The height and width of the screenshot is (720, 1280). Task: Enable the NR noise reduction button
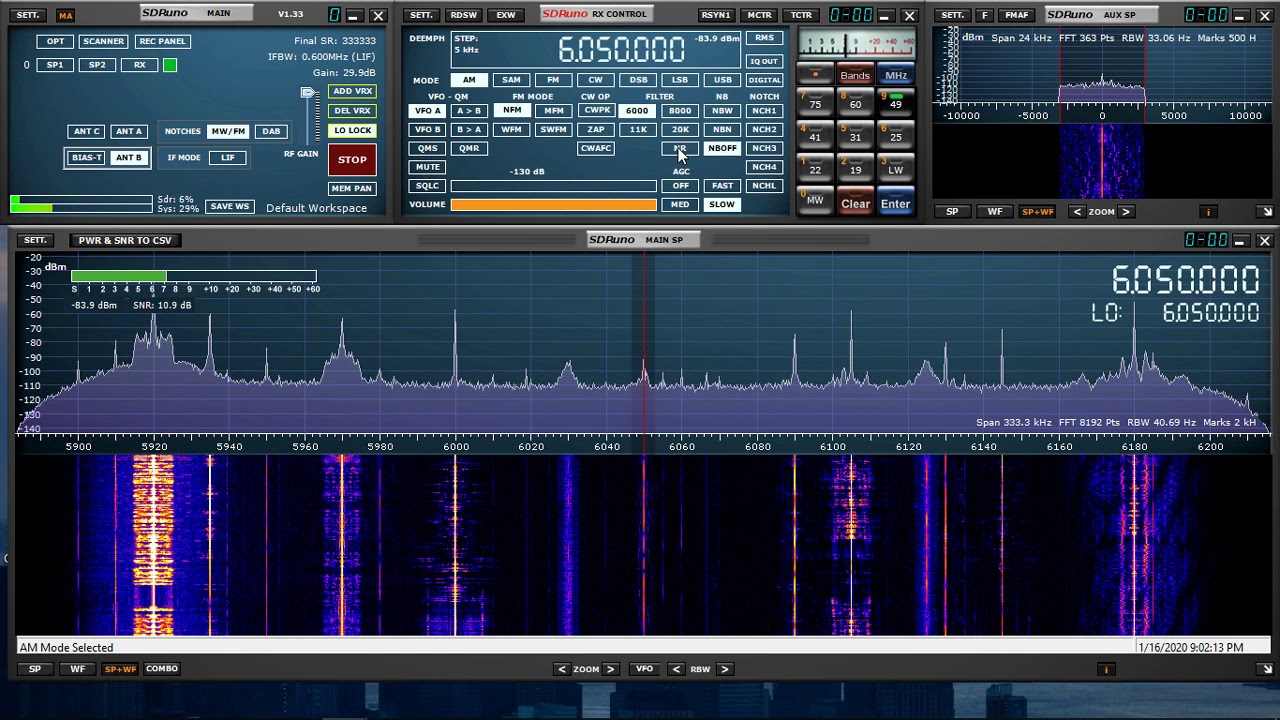point(680,149)
